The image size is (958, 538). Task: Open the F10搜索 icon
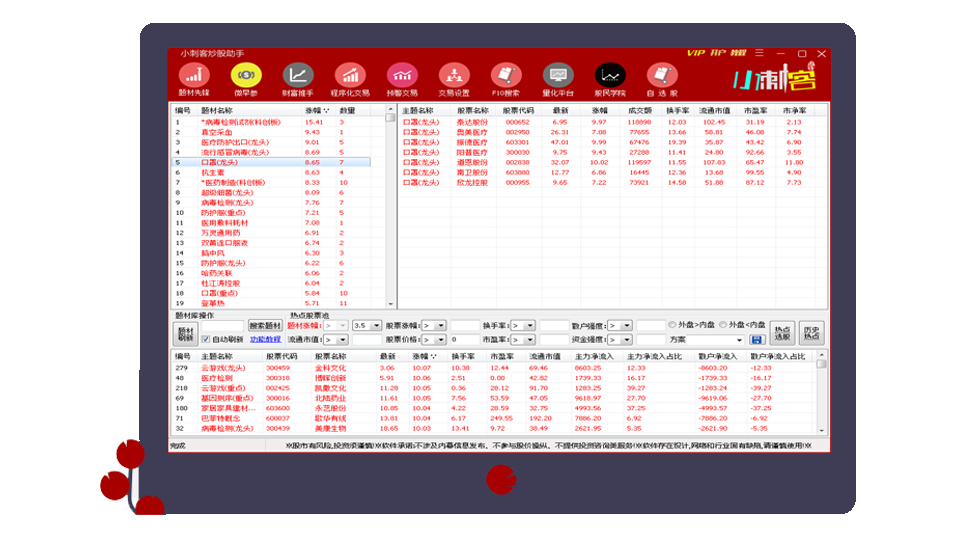click(x=506, y=79)
